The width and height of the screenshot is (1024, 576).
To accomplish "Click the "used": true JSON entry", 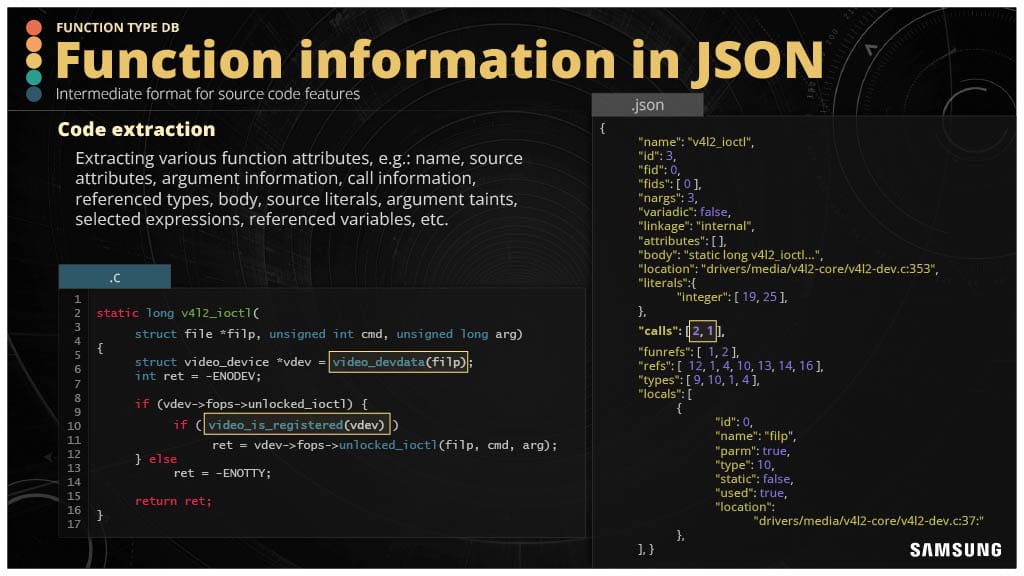I will [751, 493].
